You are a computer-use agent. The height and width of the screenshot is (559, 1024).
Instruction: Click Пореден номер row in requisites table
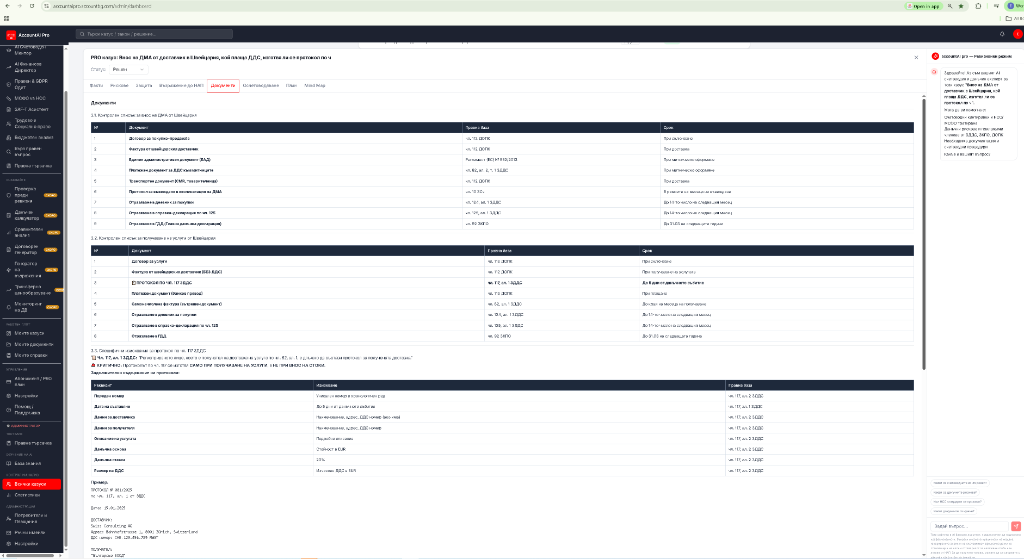(x=502, y=396)
